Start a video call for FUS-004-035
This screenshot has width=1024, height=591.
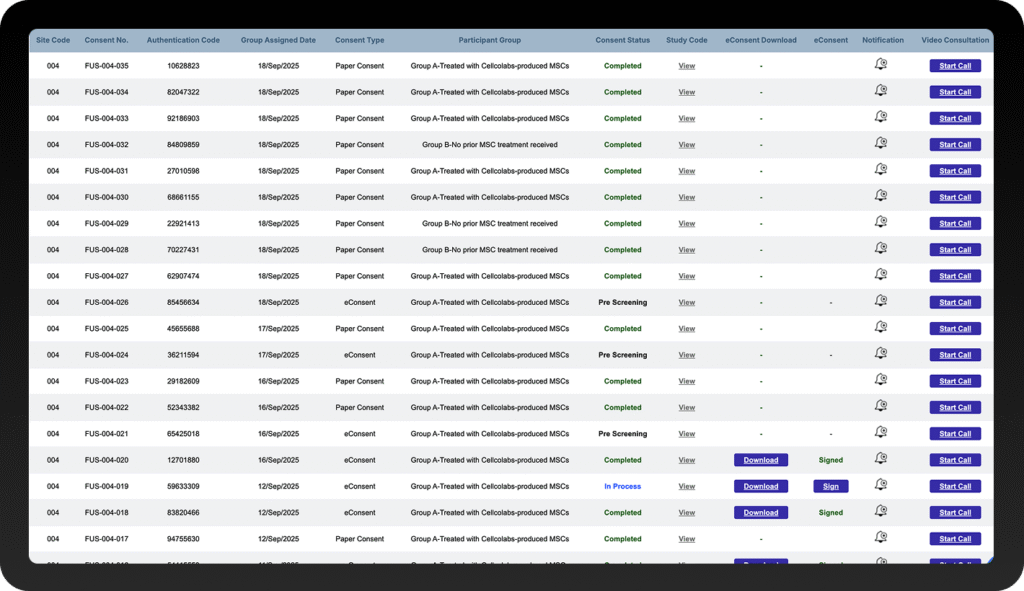point(954,65)
